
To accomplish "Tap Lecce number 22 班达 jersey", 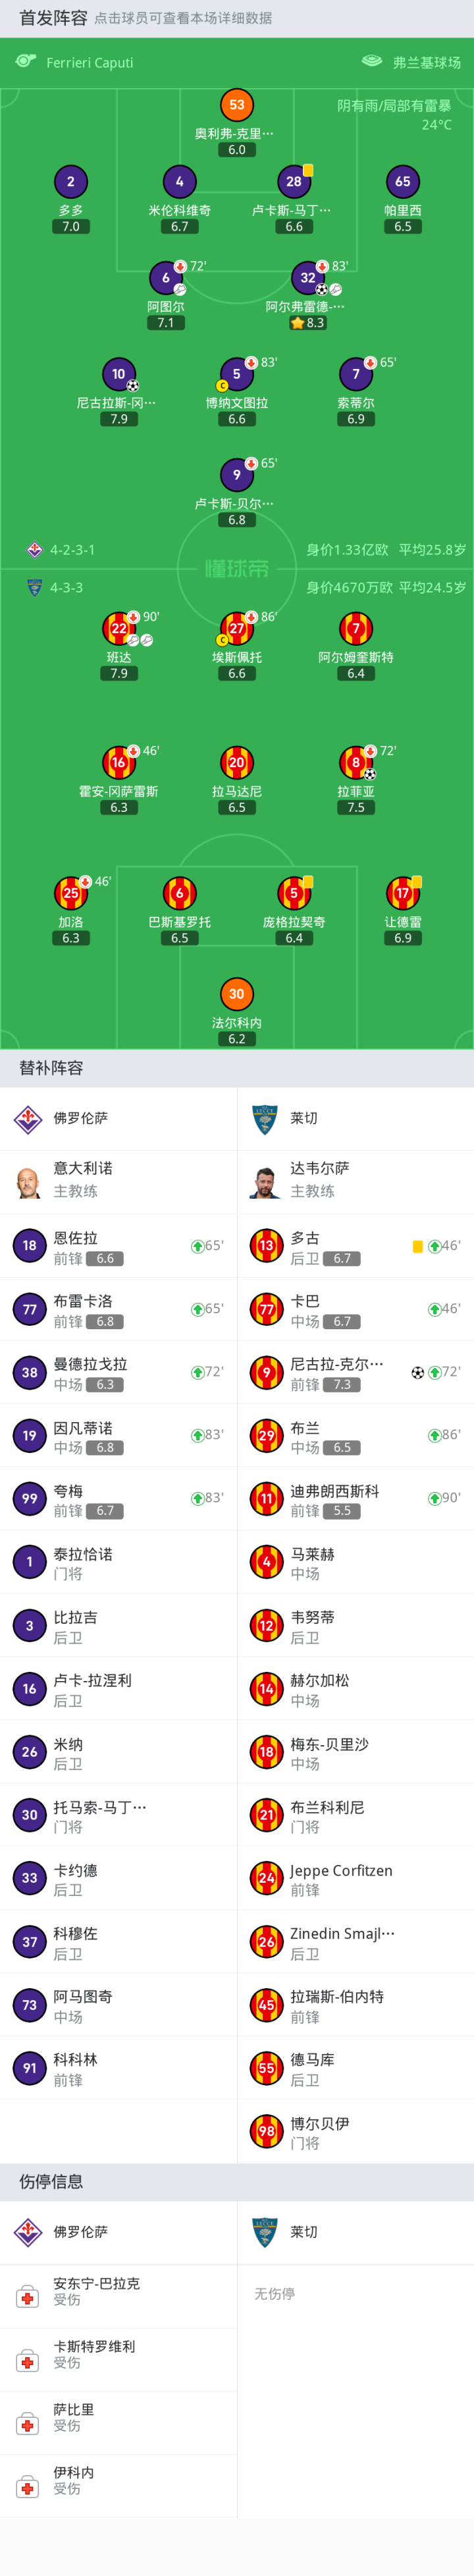I will point(118,628).
